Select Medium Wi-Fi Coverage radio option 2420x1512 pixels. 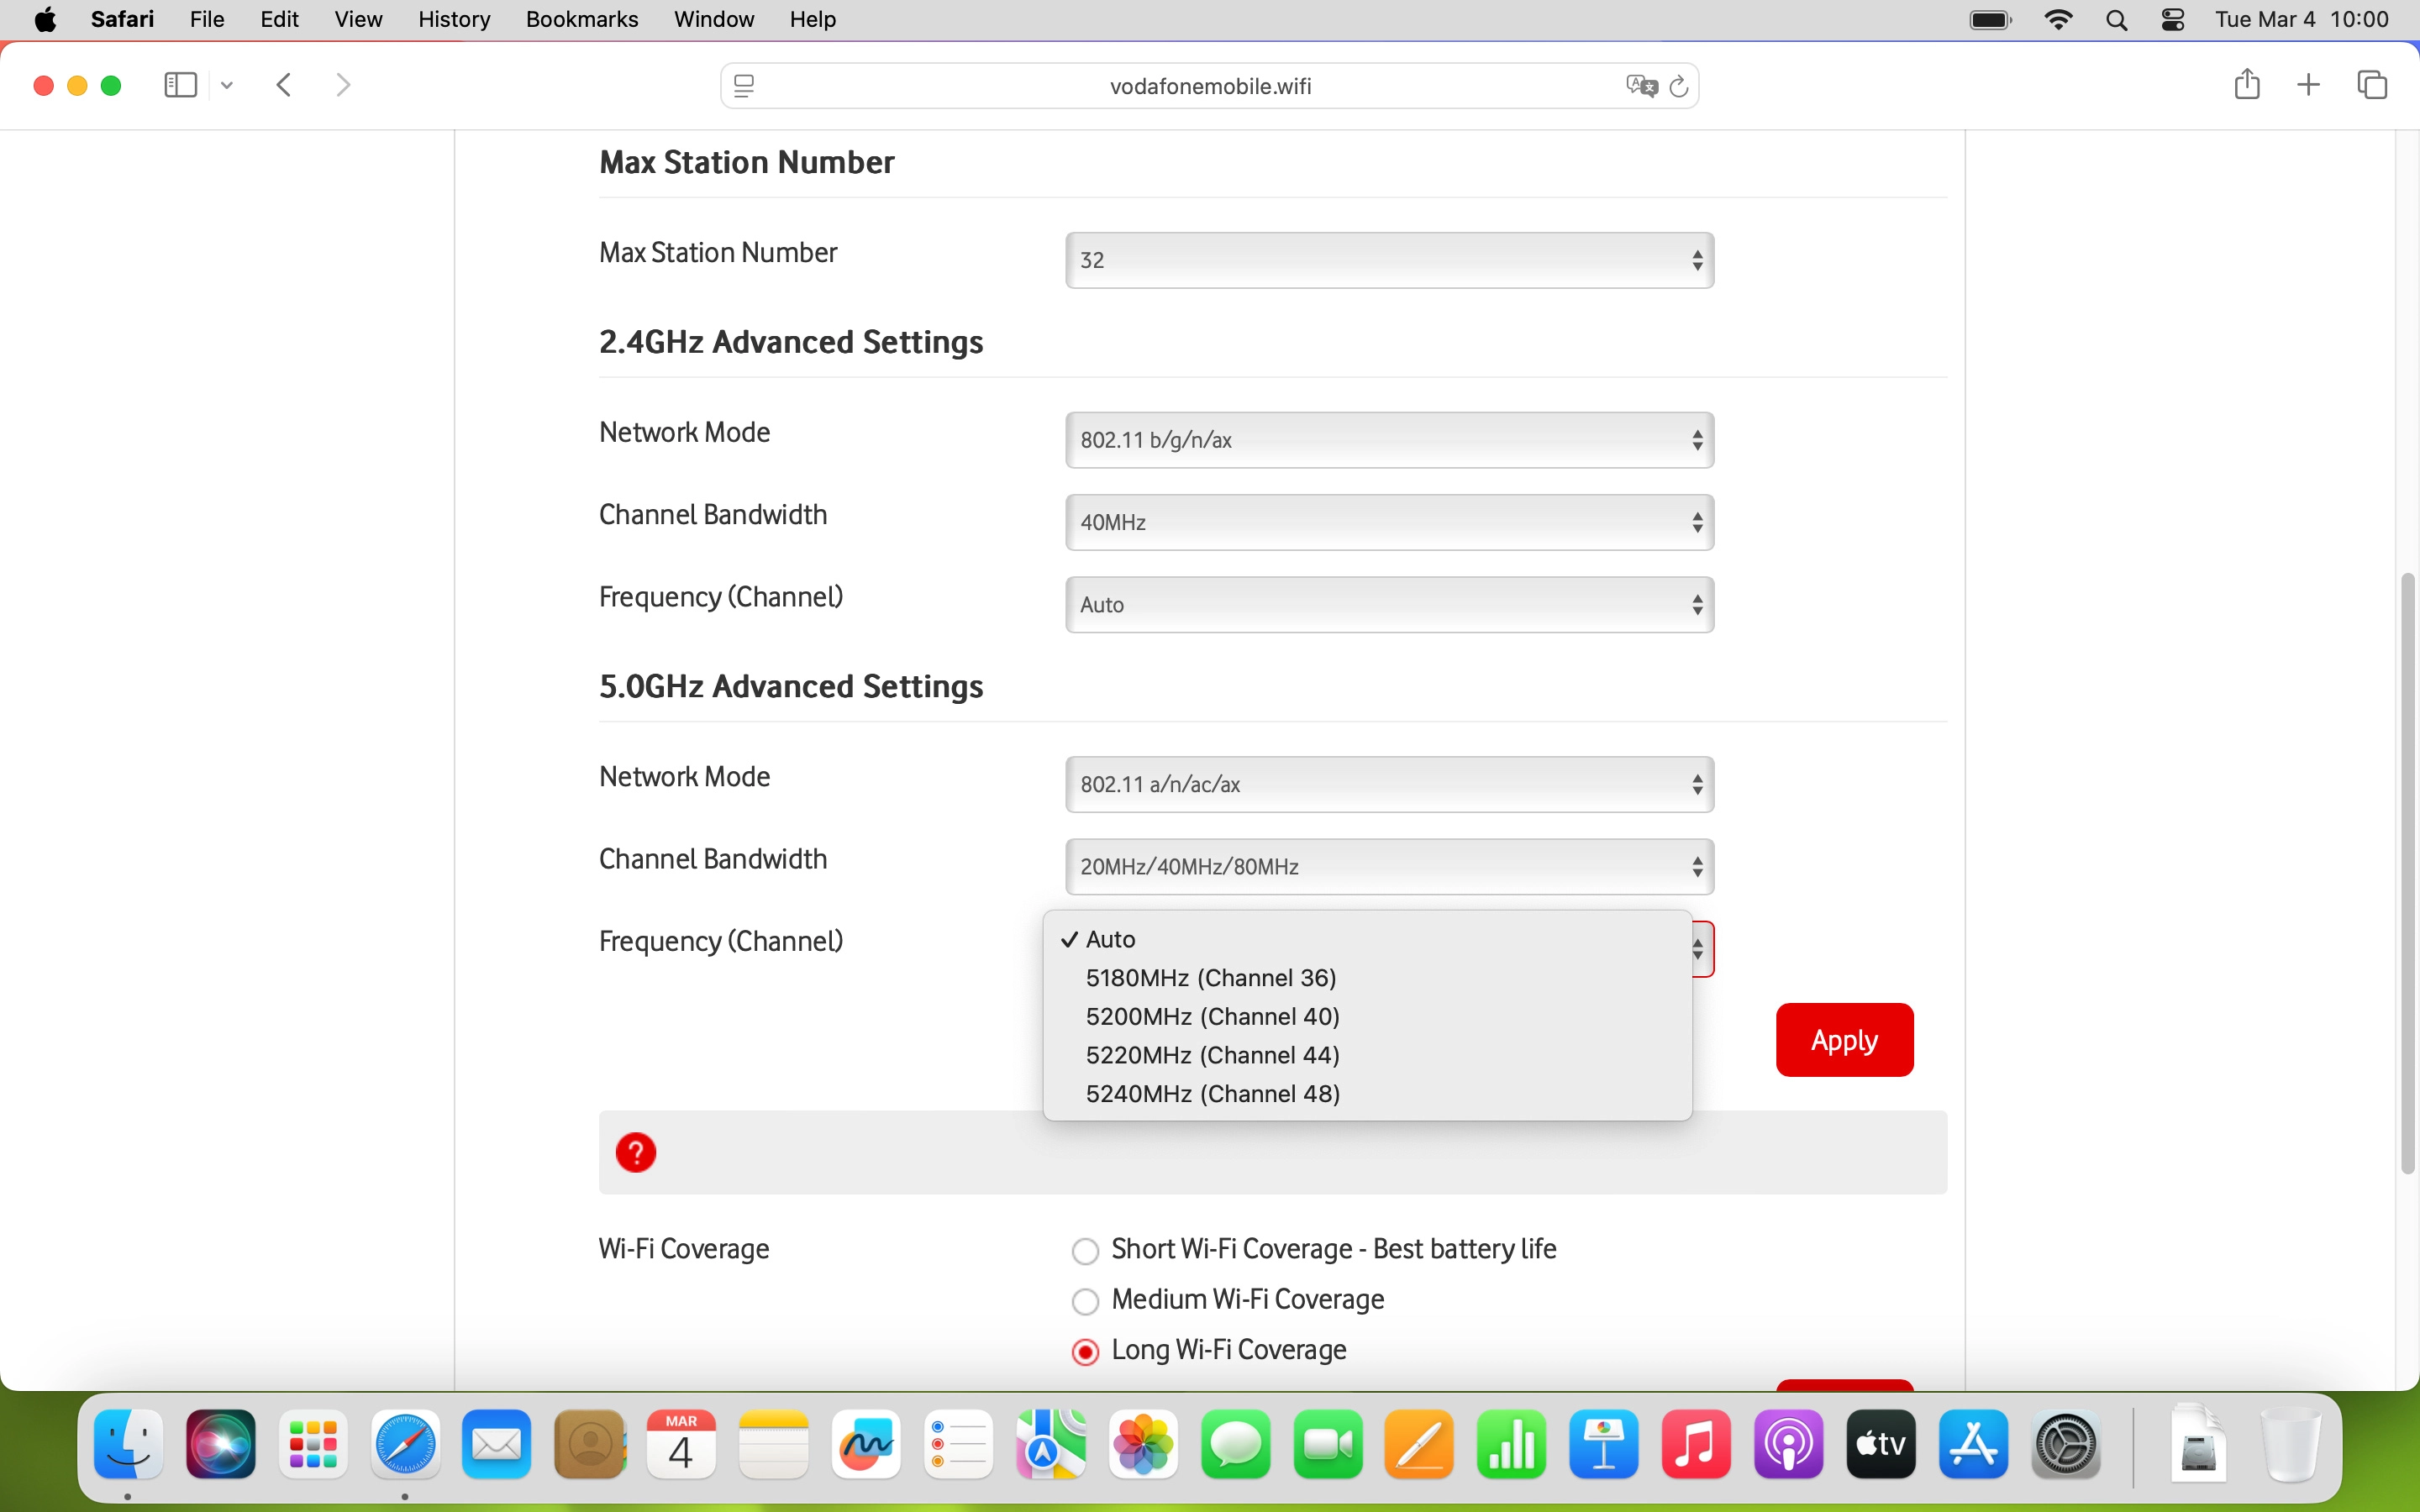click(1085, 1301)
